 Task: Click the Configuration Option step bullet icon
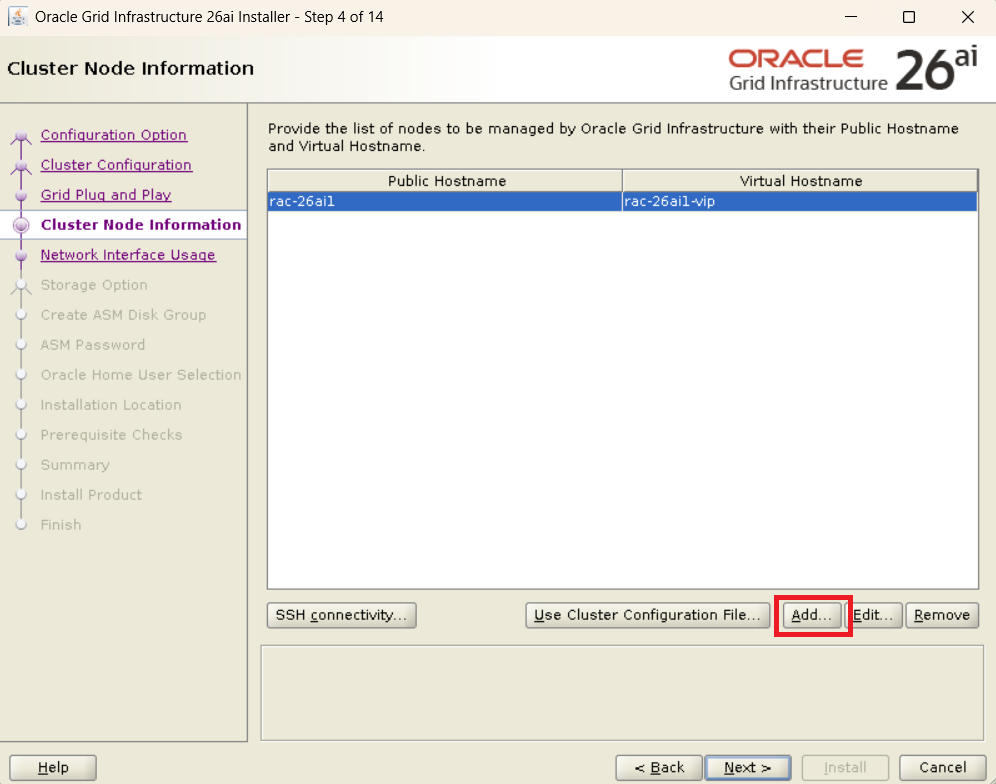[20, 137]
